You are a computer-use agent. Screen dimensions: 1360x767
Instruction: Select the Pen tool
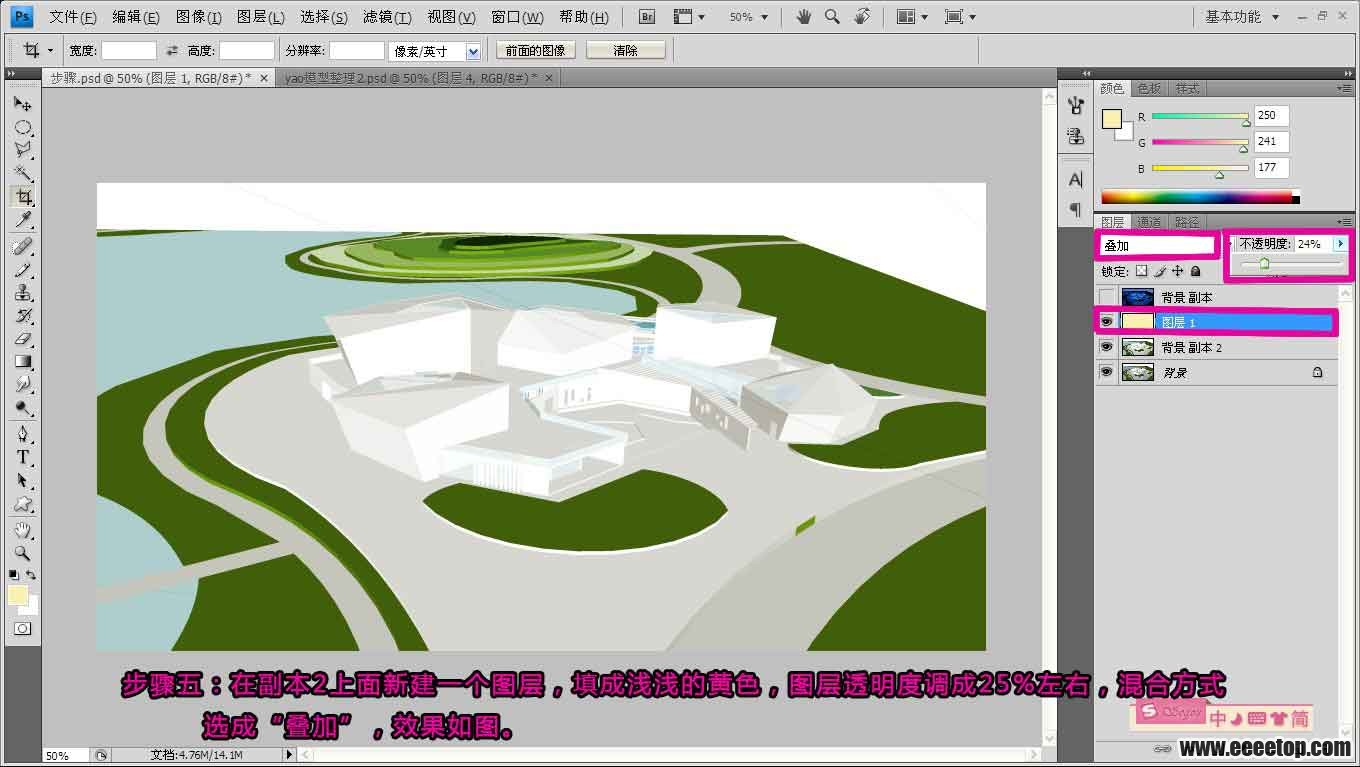pyautogui.click(x=23, y=434)
